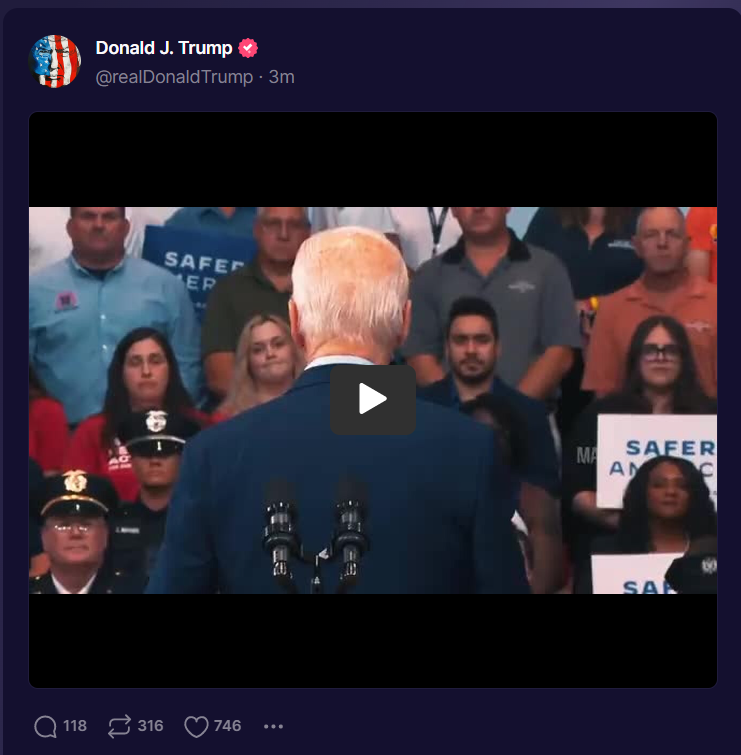Open the Donald J. Trump display name

(x=164, y=48)
